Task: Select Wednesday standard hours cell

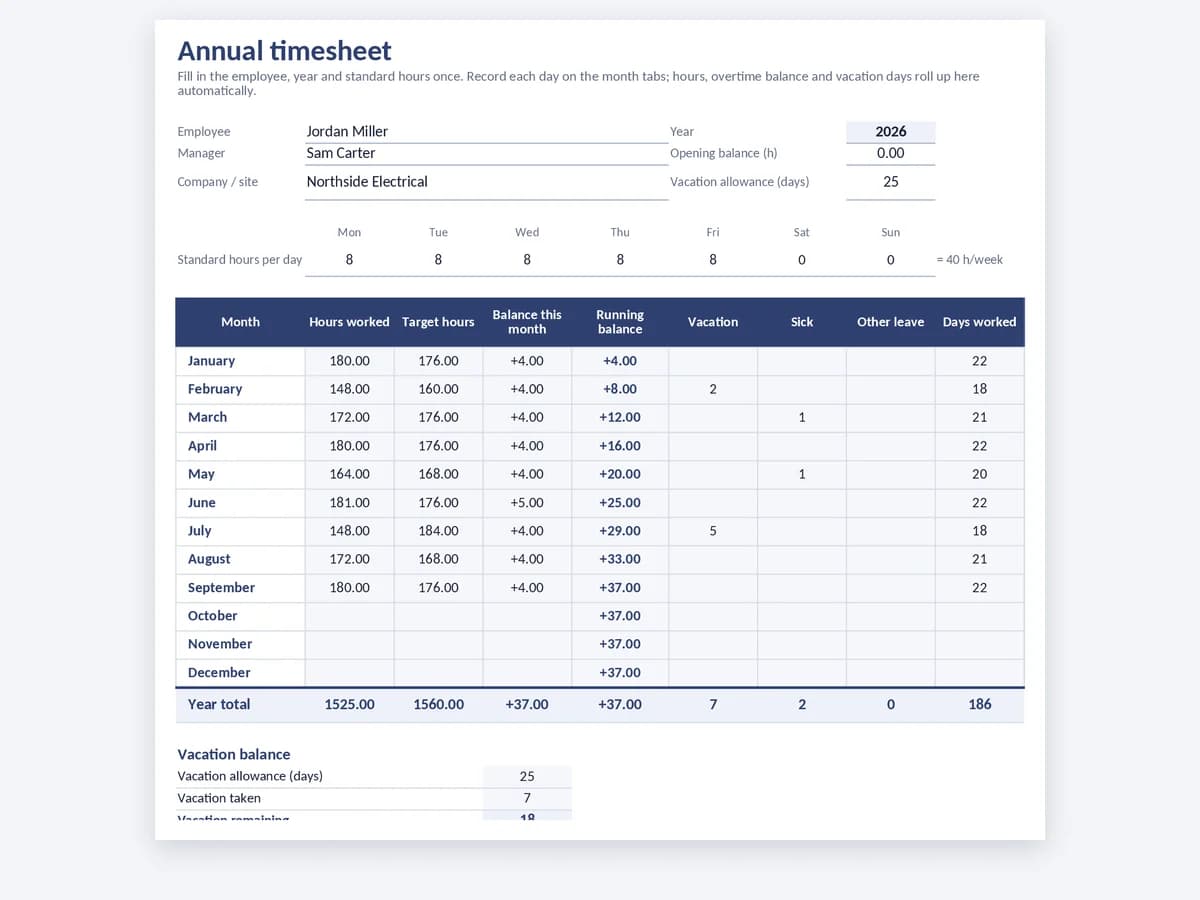Action: tap(527, 260)
